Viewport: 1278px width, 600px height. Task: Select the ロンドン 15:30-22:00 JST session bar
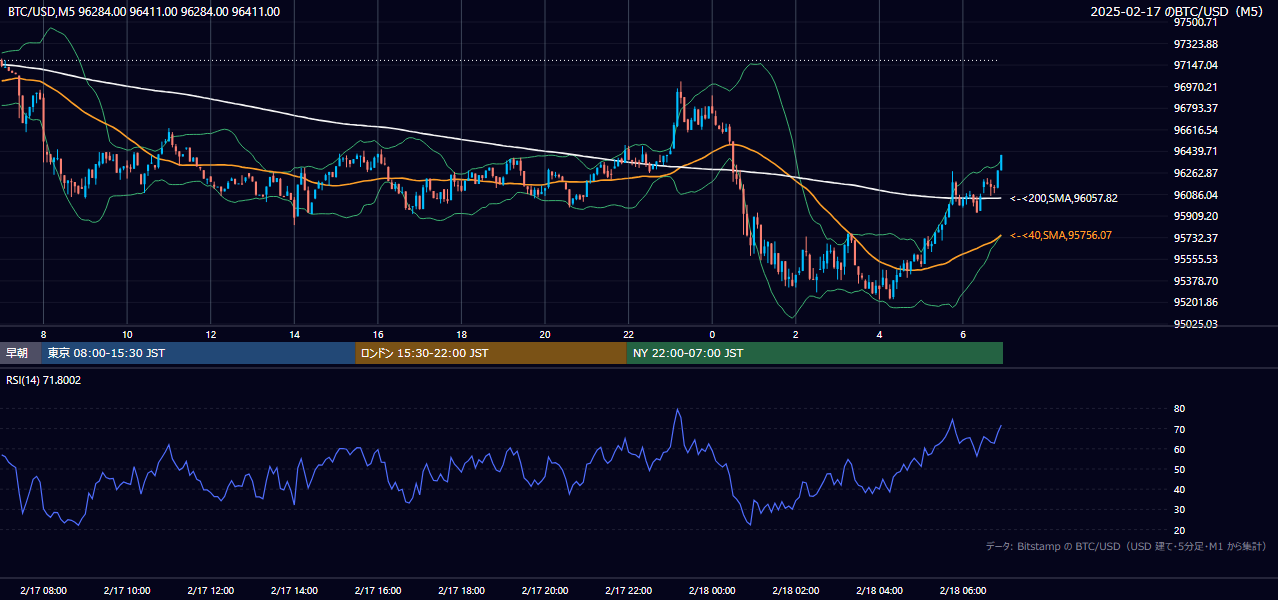pyautogui.click(x=491, y=353)
